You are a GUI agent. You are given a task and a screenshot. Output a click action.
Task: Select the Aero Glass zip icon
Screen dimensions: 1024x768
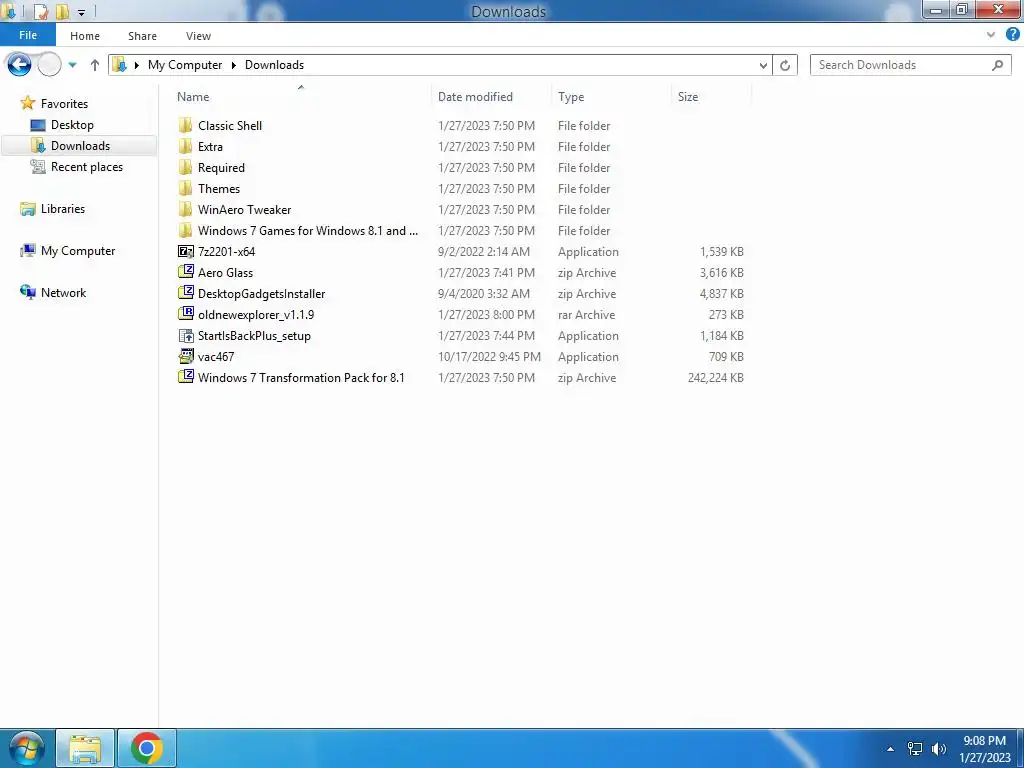[x=185, y=272]
